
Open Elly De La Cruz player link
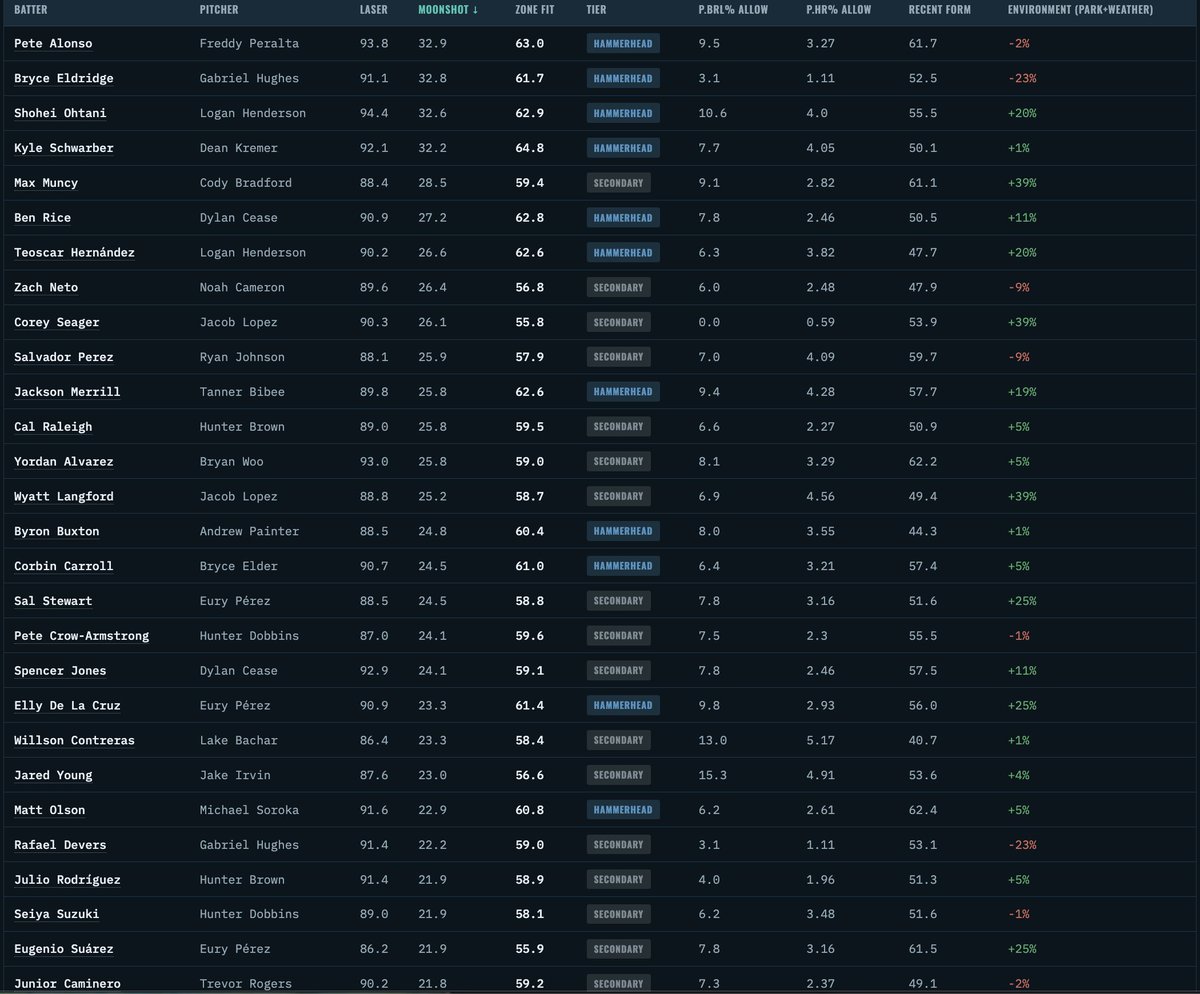coord(67,706)
